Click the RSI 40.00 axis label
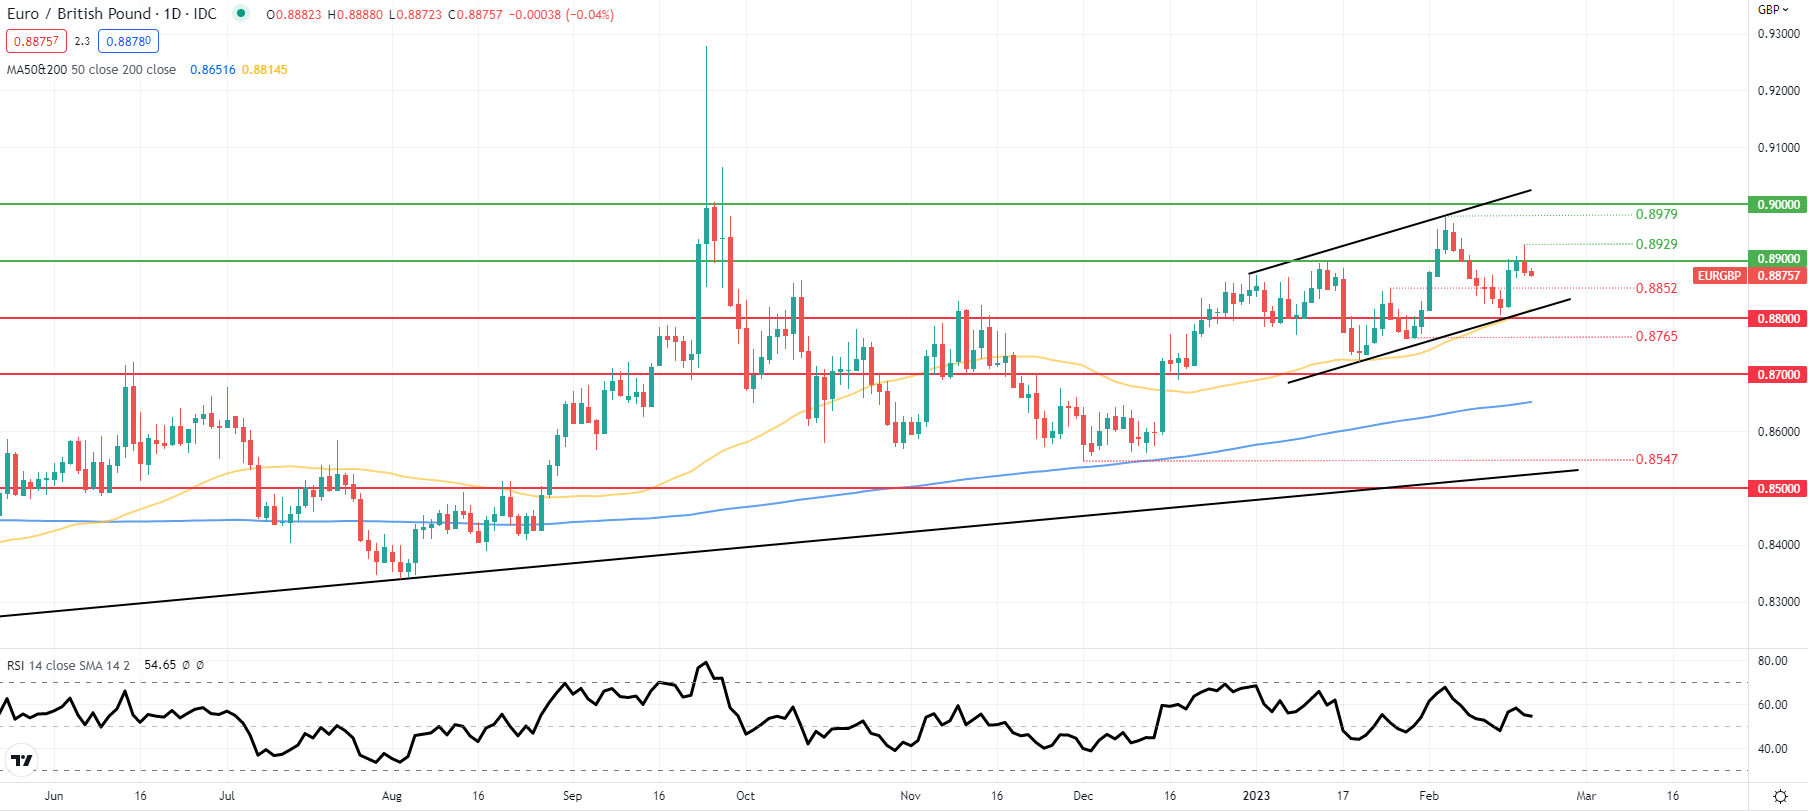The width and height of the screenshot is (1808, 811). coord(1772,749)
